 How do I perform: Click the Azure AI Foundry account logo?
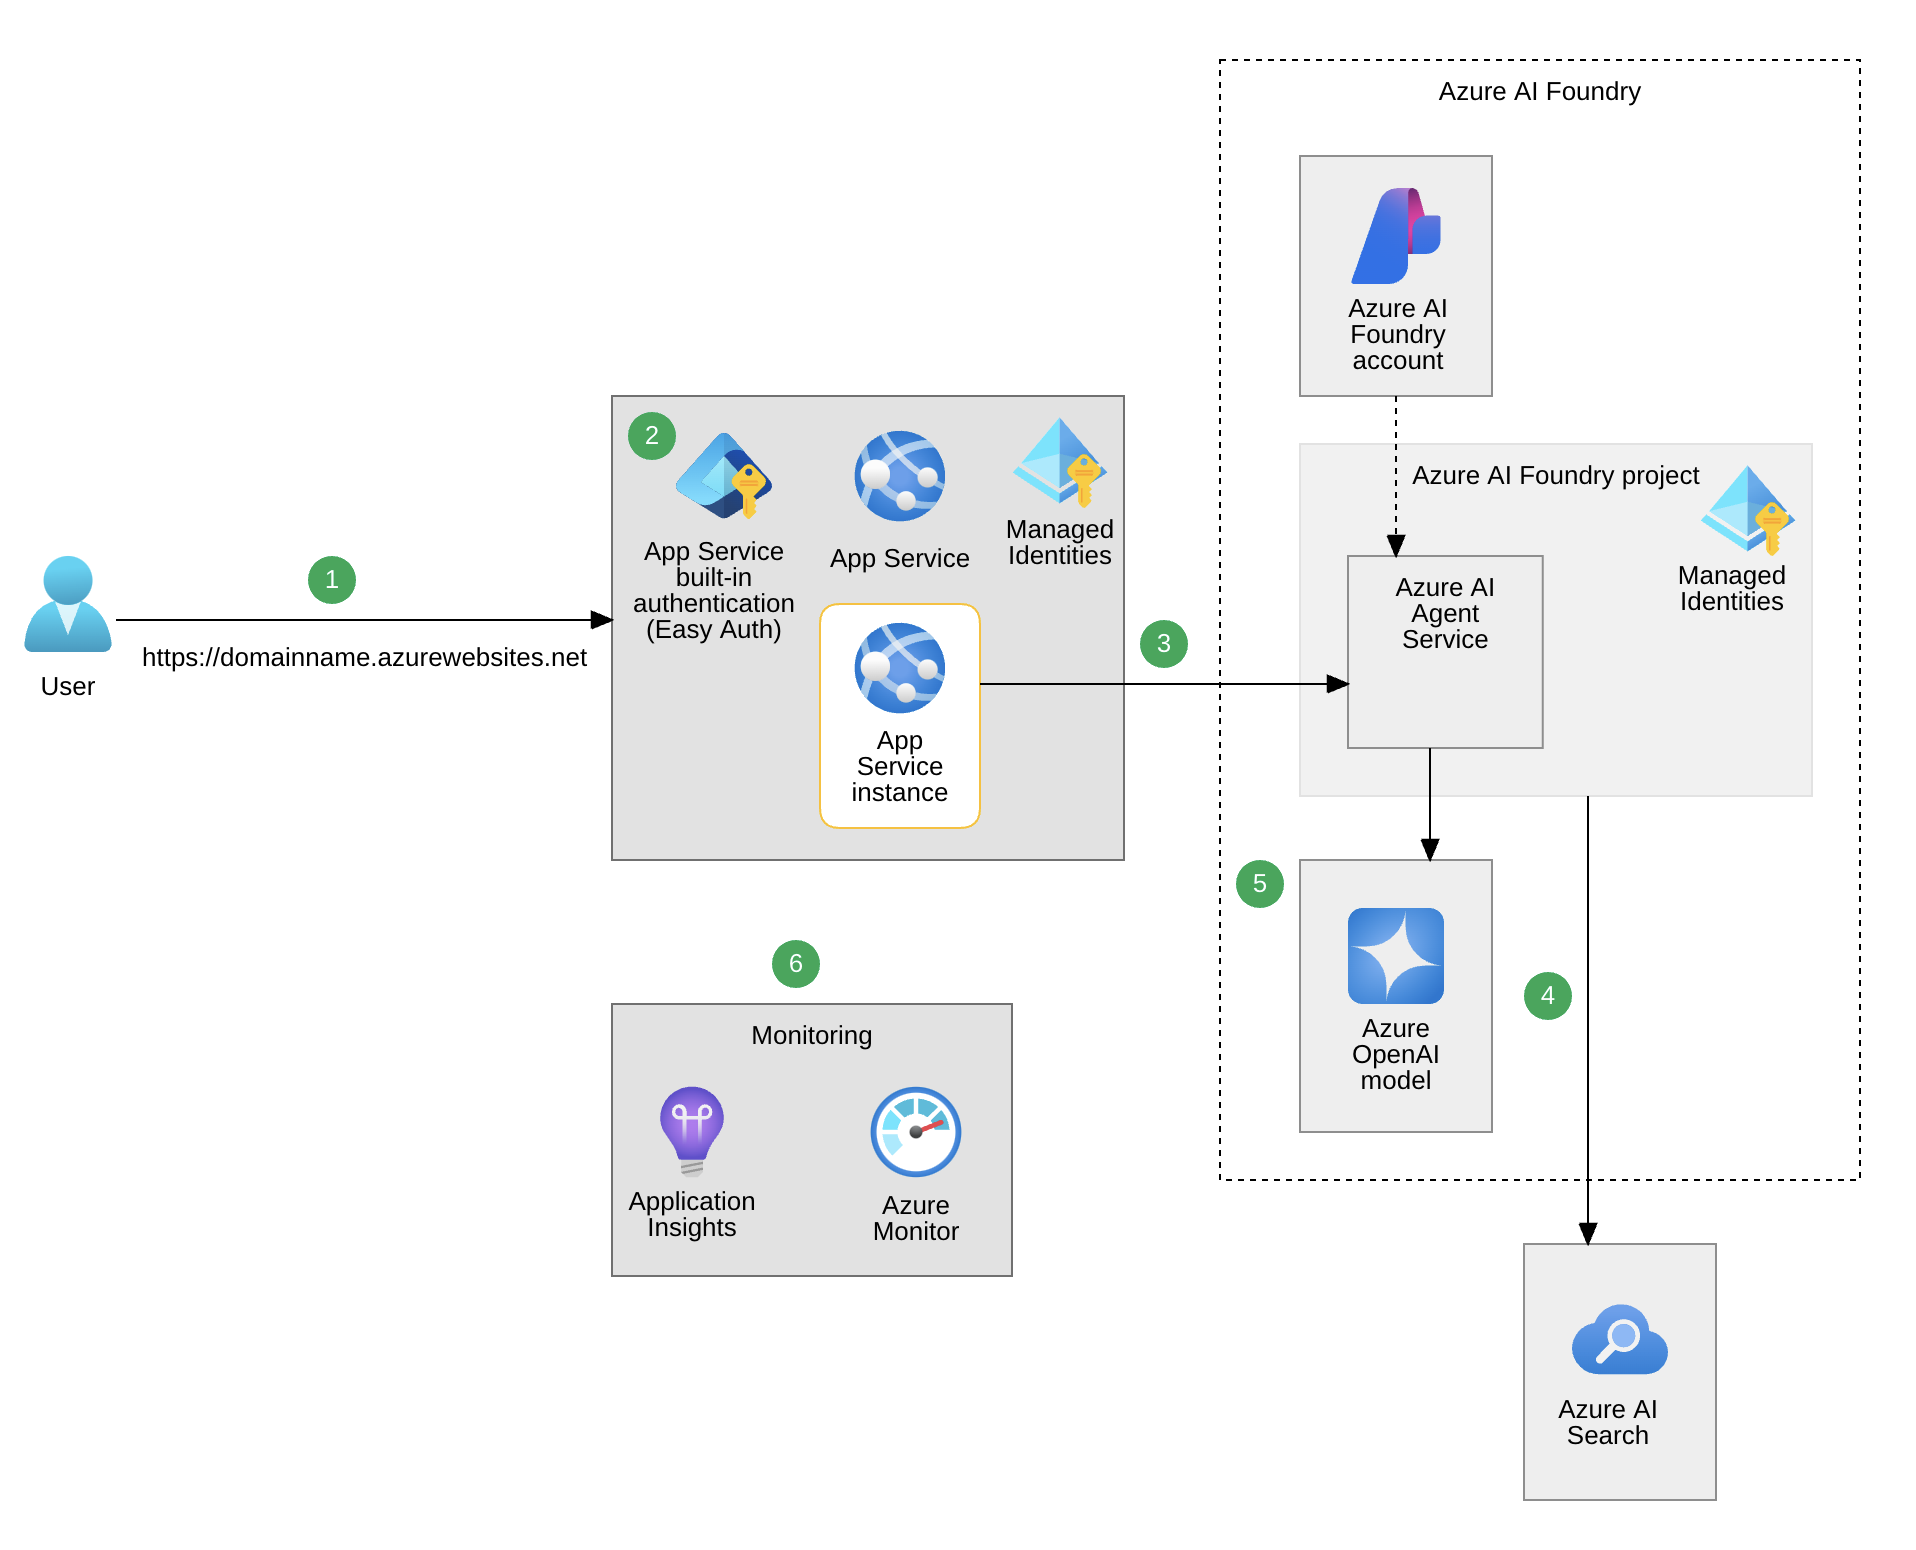1396,236
